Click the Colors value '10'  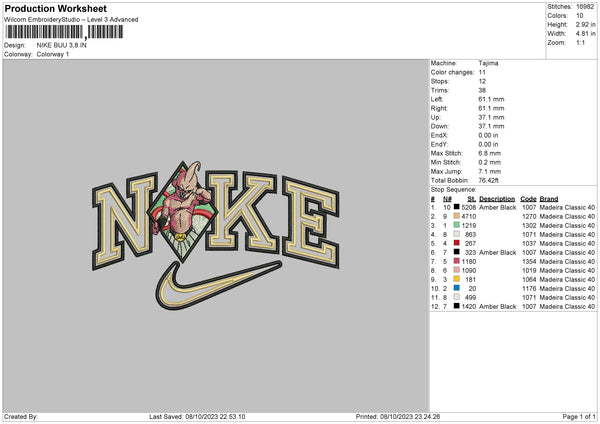click(580, 16)
